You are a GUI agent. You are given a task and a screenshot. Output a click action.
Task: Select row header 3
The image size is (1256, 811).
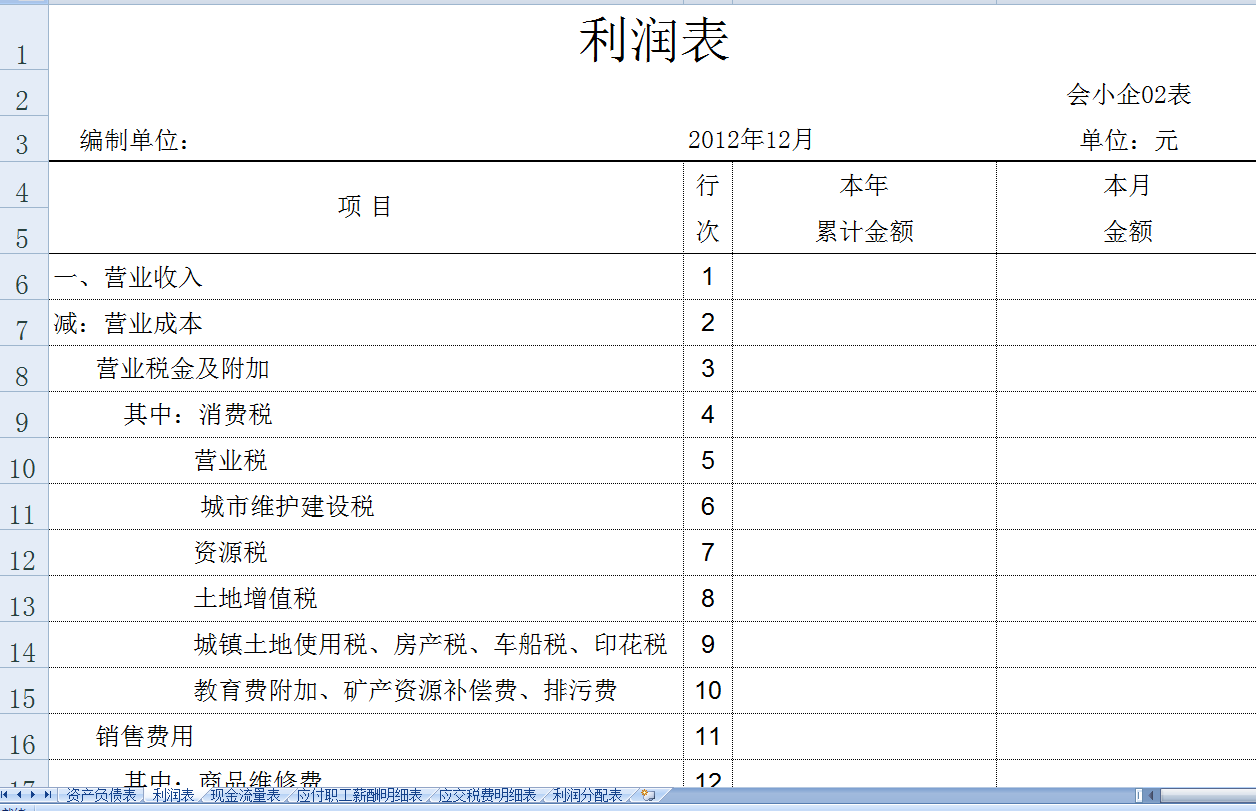[x=24, y=139]
